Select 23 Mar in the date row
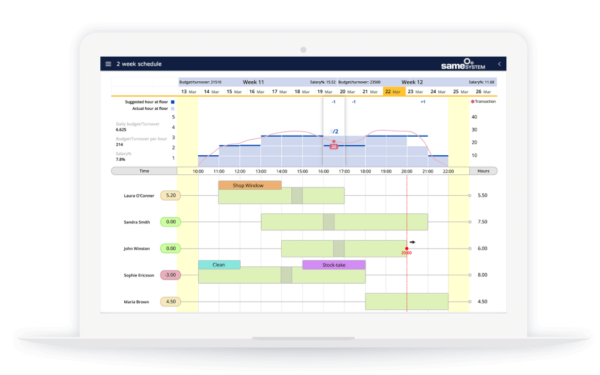This screenshot has height=375, width=600. point(415,92)
